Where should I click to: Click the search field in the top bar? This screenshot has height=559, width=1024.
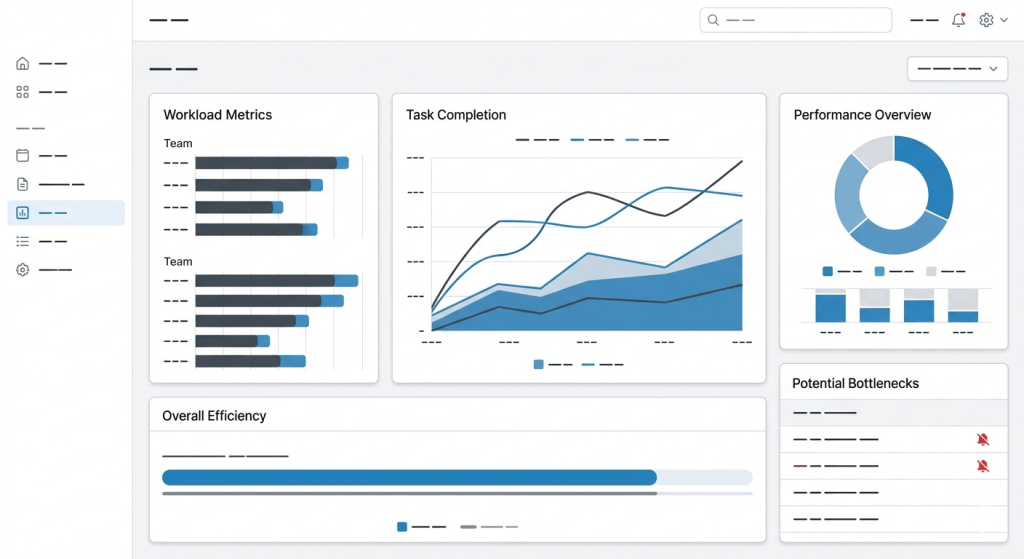coord(795,20)
